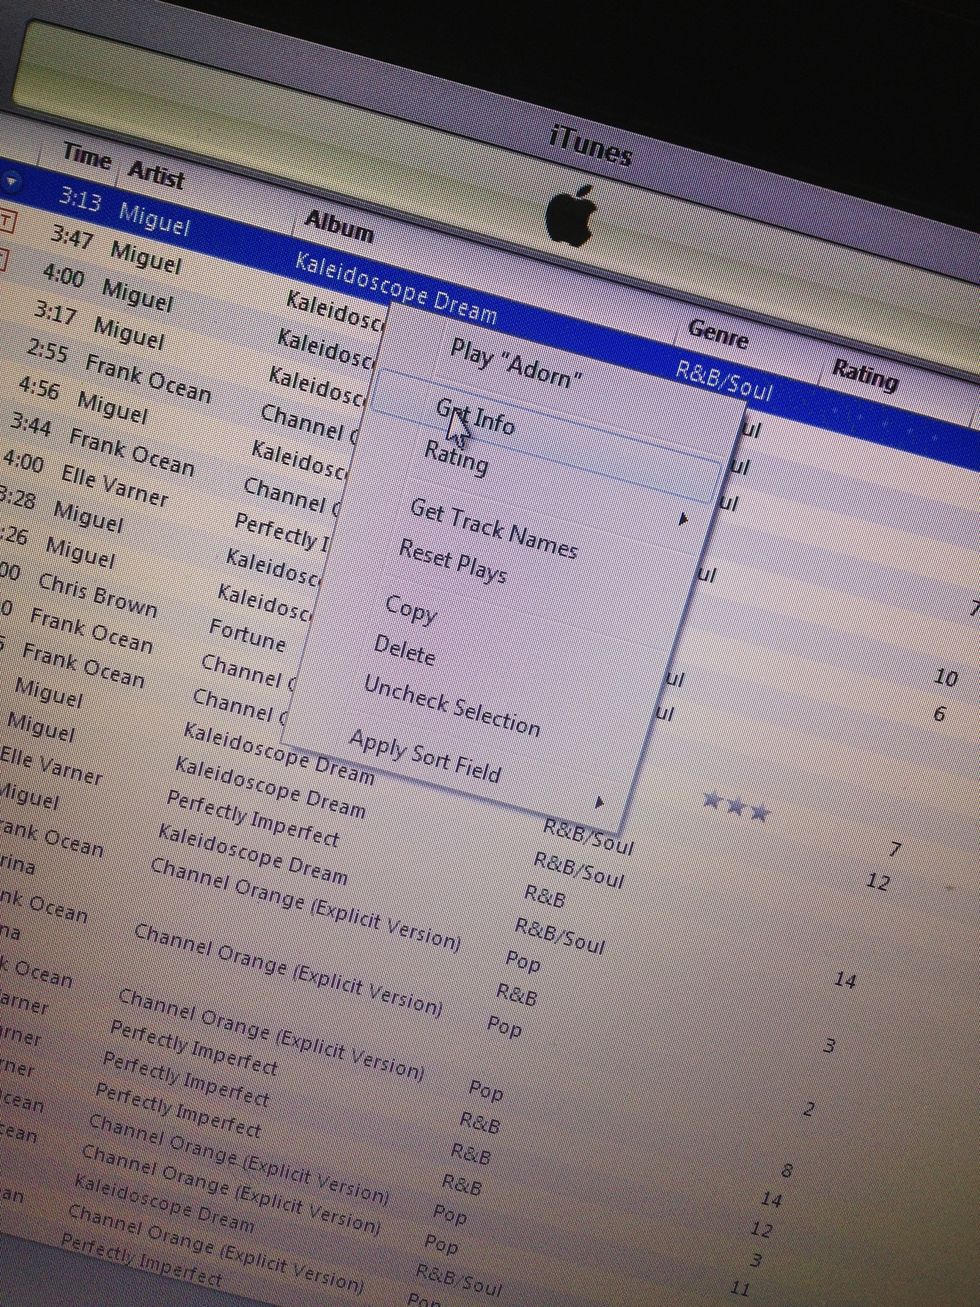Select the track with time 3:17
Screen dimensions: 980x1307
click(55, 312)
